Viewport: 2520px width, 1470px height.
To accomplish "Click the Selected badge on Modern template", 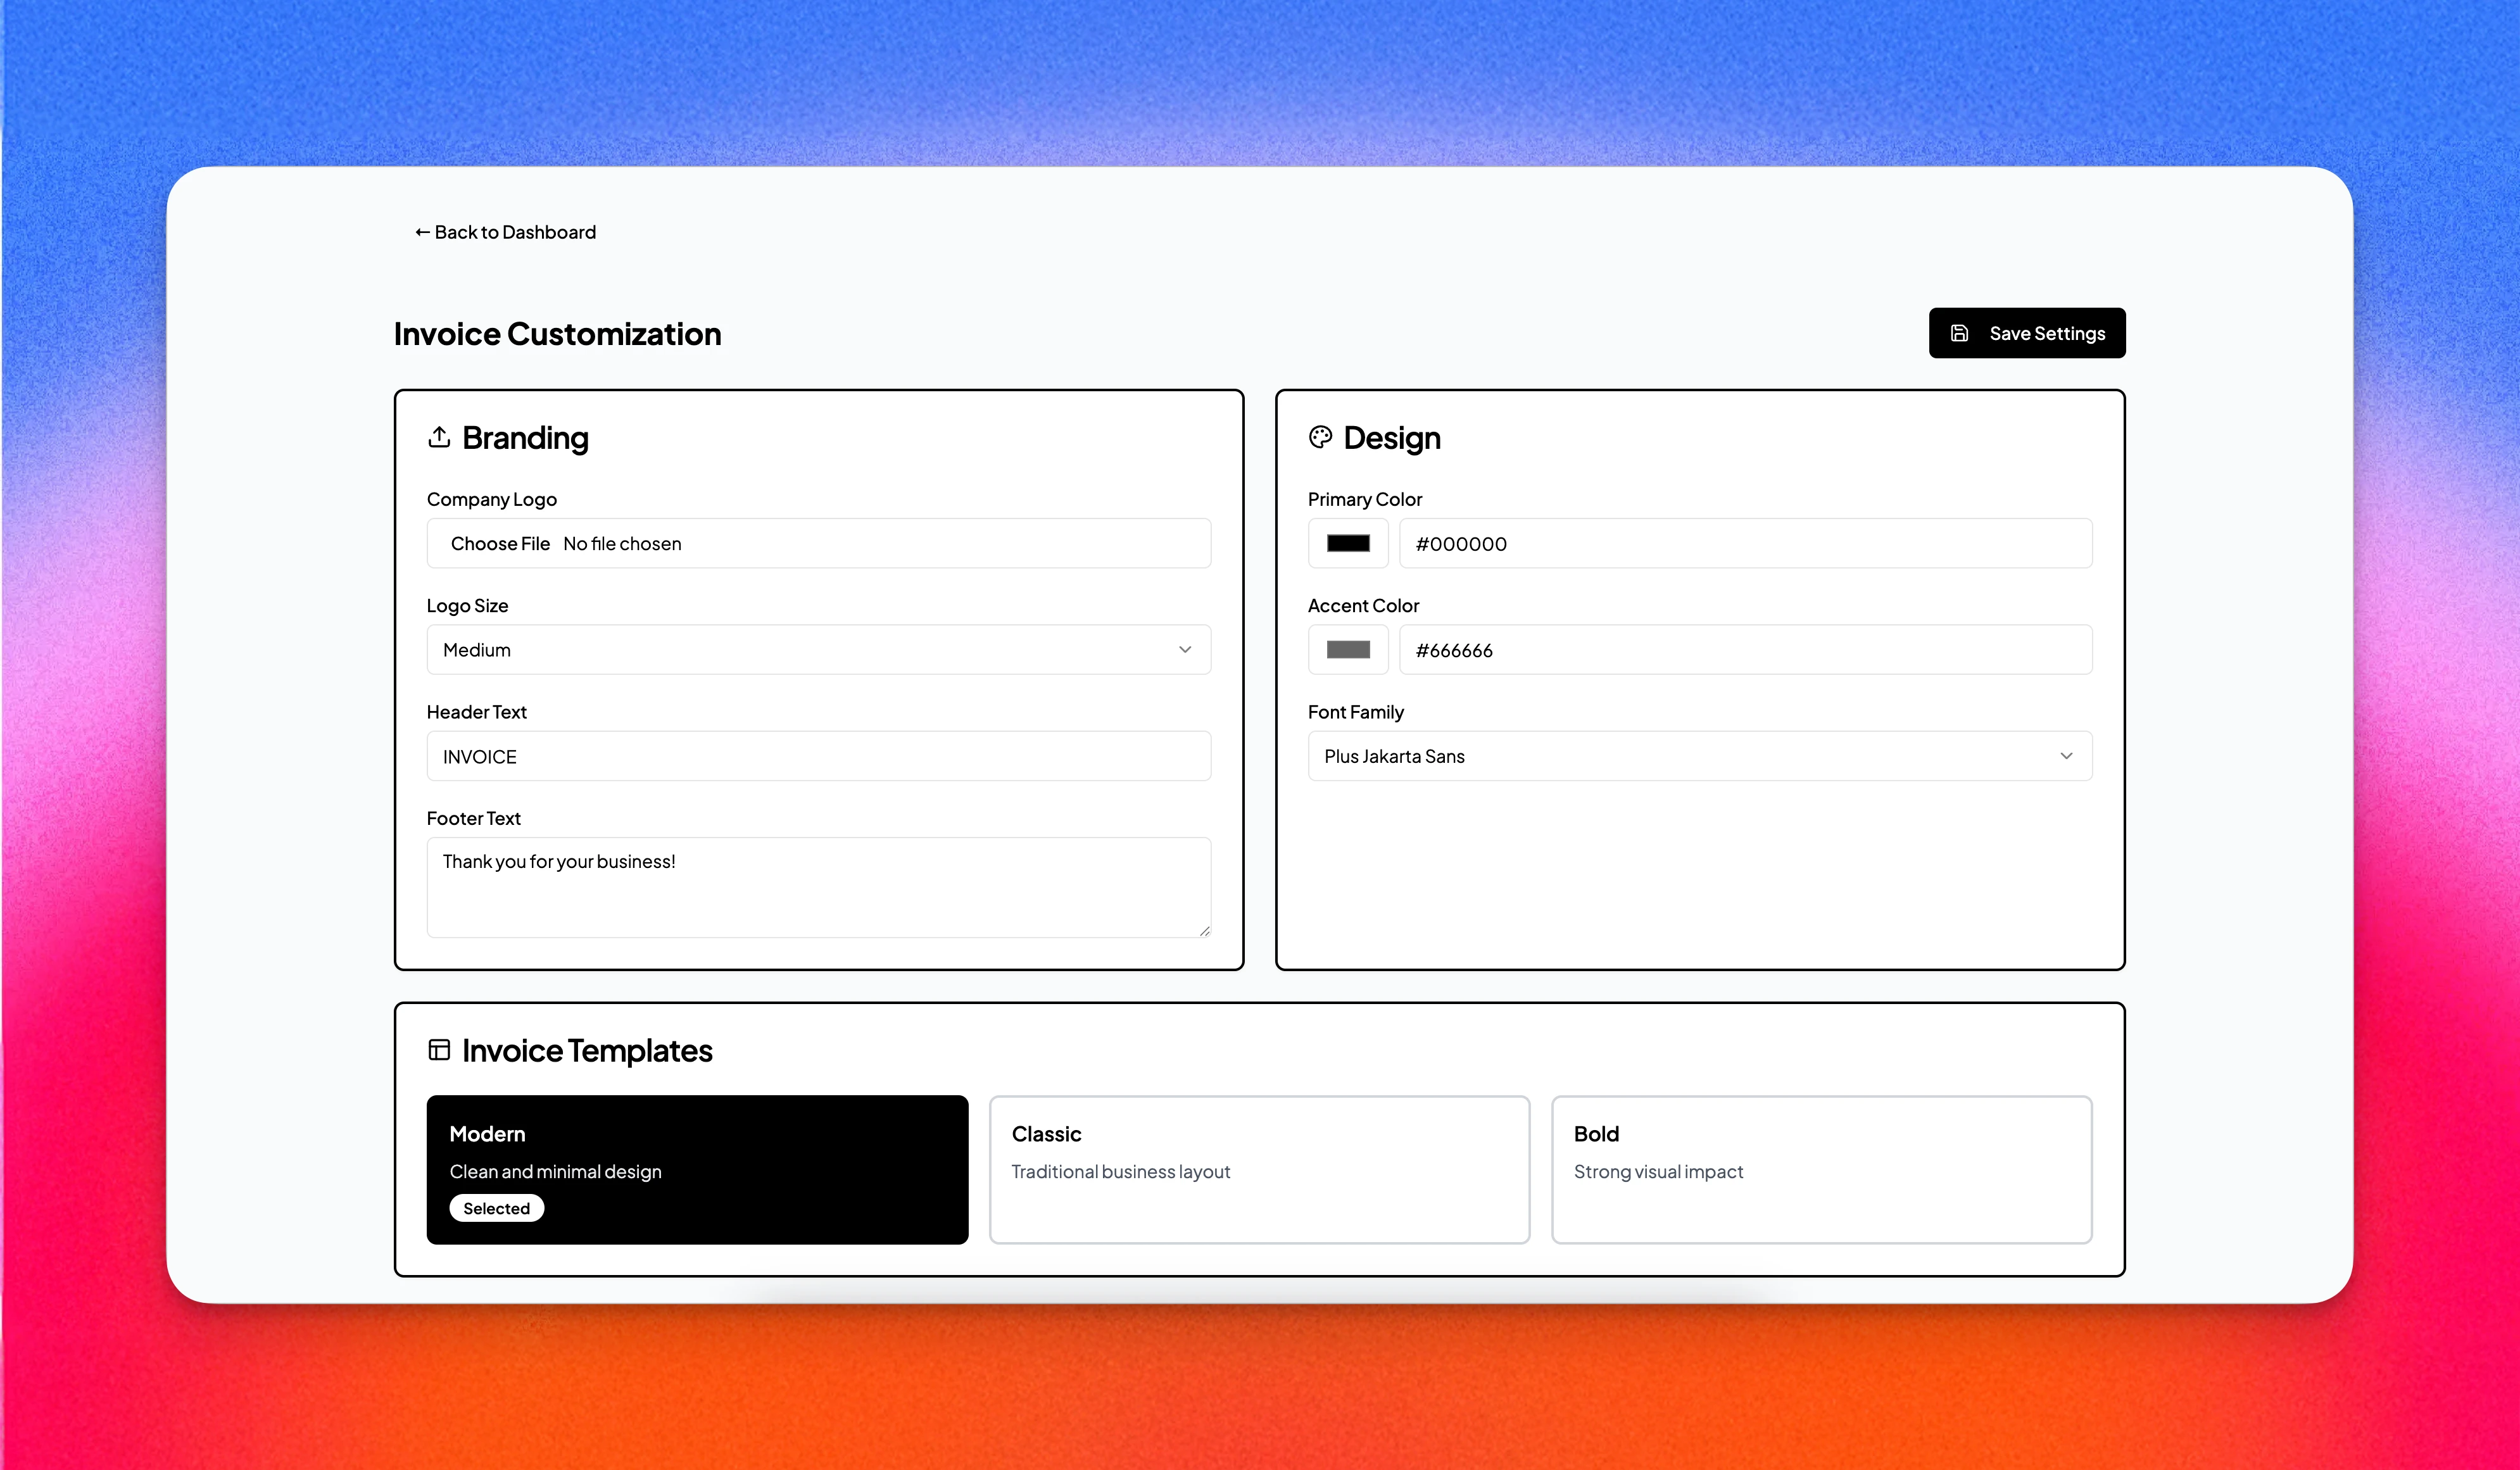I will click(x=496, y=1208).
